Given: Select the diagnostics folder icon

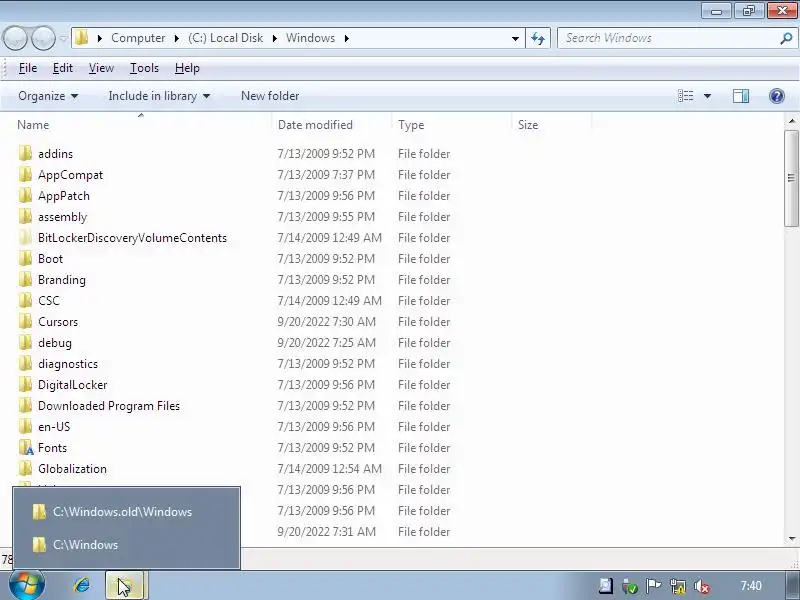Looking at the screenshot, I should point(25,363).
